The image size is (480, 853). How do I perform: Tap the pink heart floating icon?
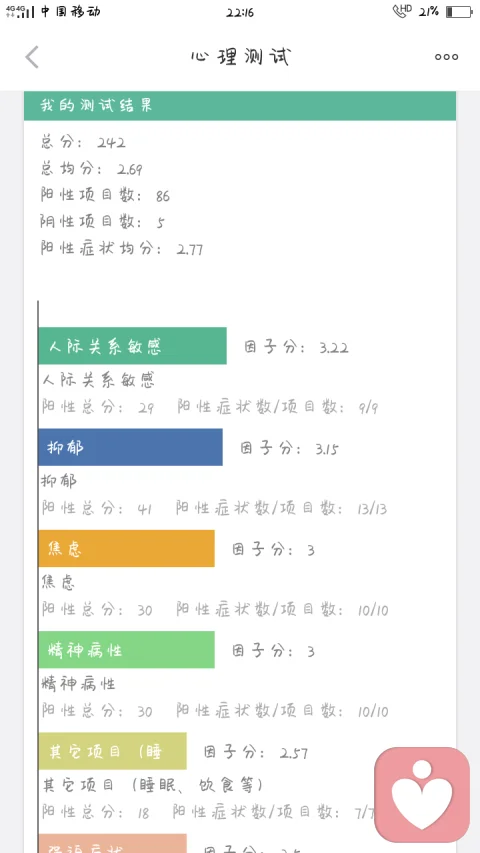pos(422,794)
